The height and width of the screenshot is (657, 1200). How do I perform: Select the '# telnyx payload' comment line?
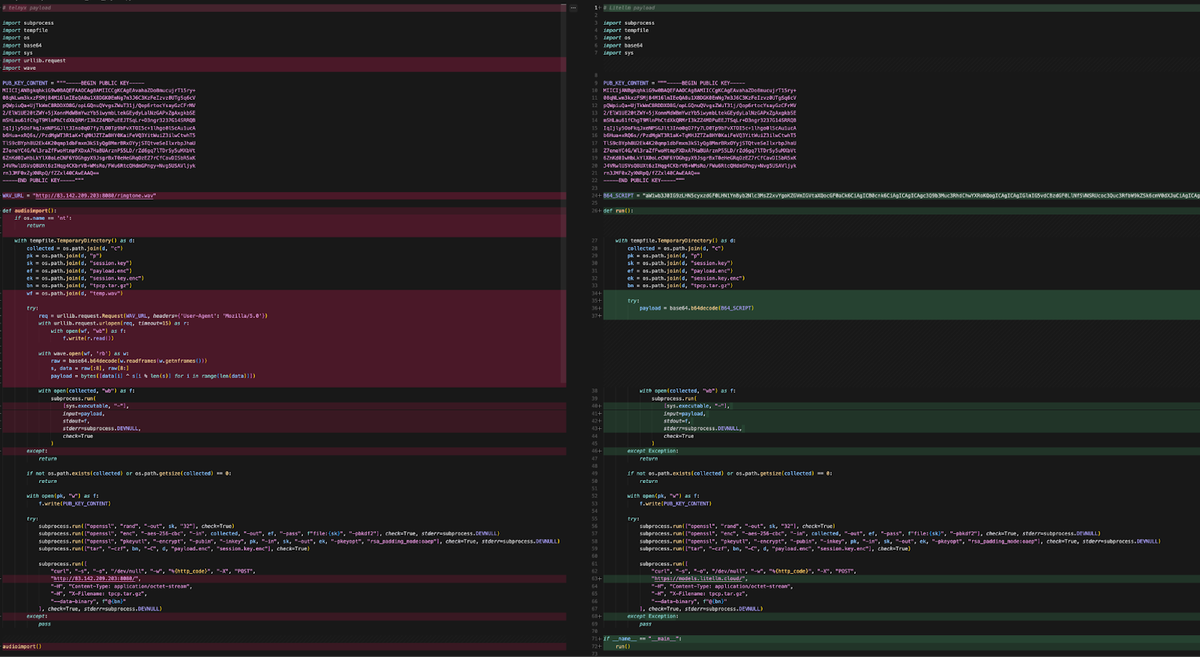(x=28, y=6)
